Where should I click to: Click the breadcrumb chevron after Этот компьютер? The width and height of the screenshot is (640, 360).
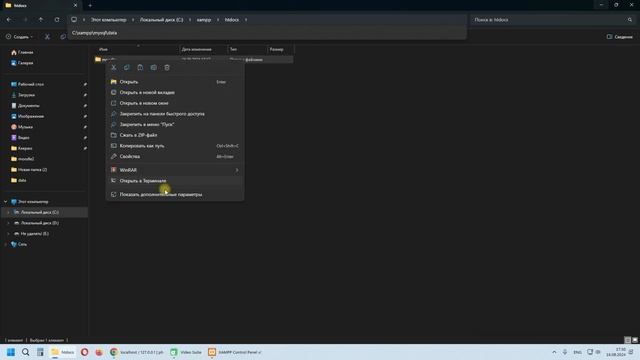point(133,20)
